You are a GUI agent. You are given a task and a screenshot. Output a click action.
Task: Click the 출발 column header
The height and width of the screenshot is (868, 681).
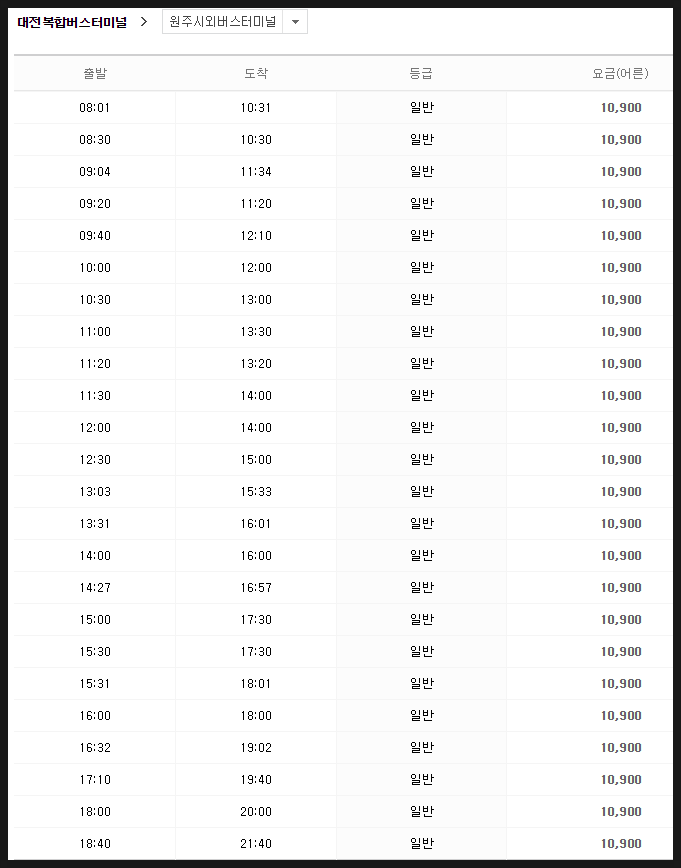(95, 73)
